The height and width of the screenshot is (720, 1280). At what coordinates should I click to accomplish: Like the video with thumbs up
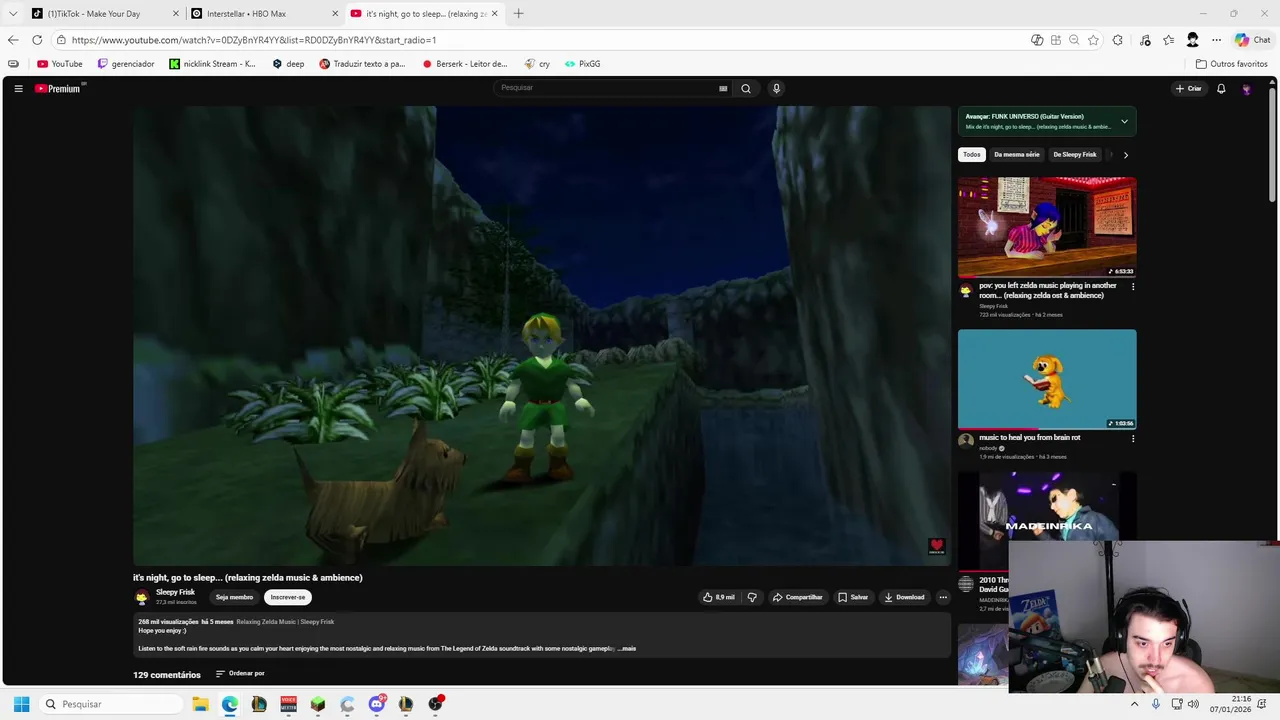pos(718,597)
